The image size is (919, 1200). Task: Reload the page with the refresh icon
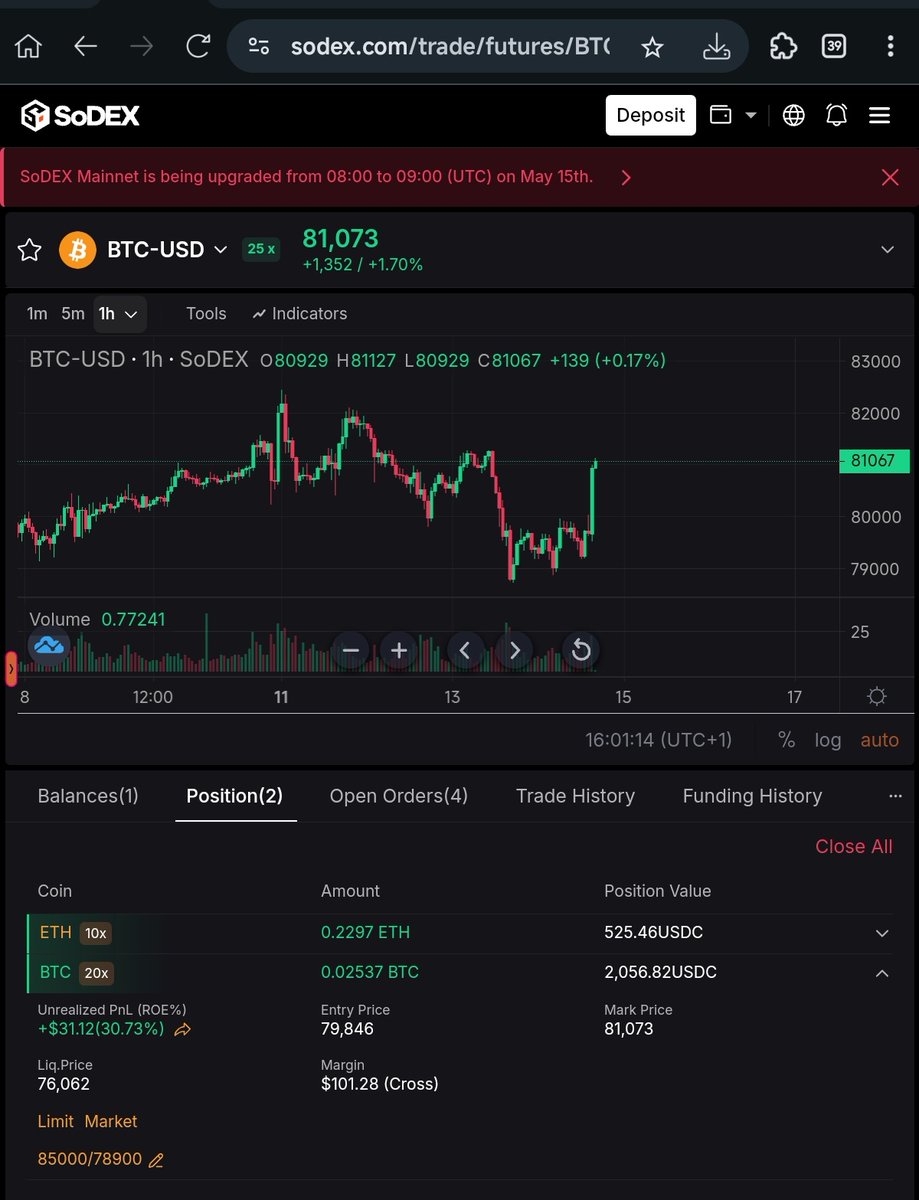(x=198, y=46)
